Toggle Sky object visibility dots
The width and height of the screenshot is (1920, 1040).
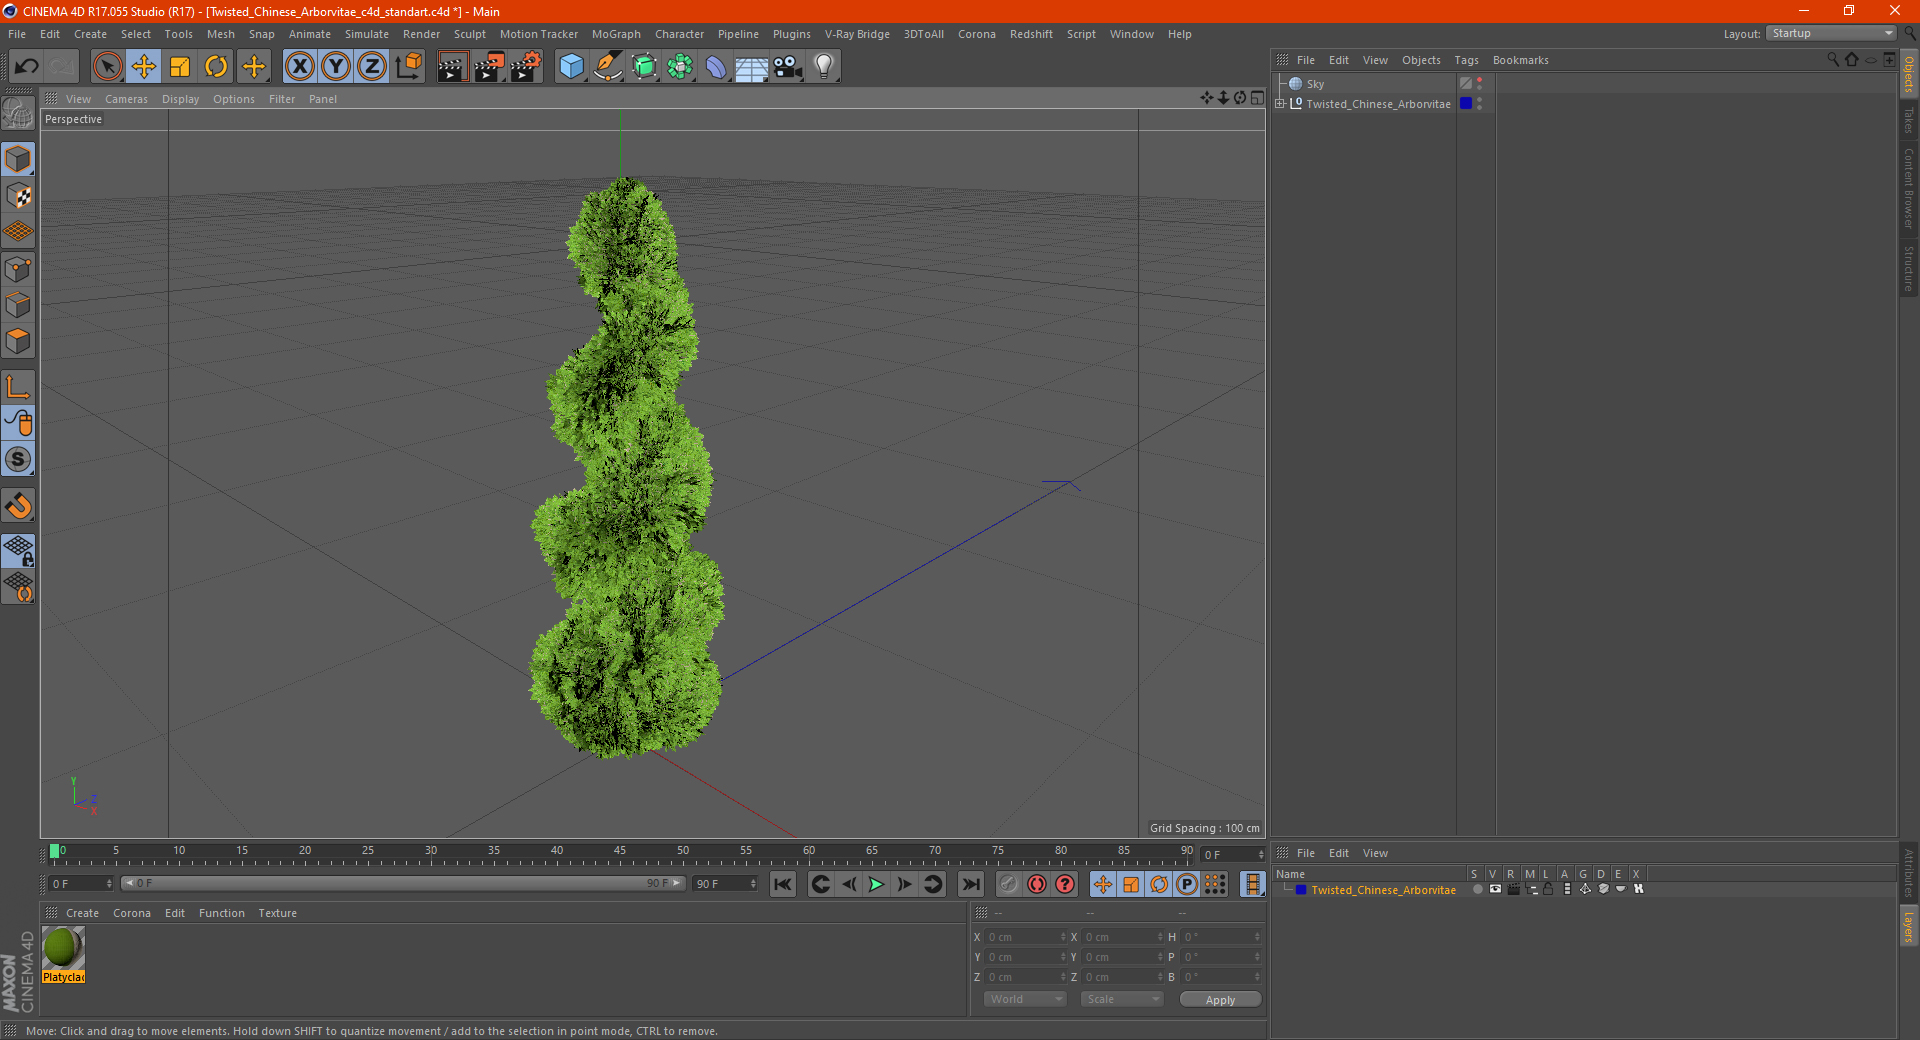click(1480, 84)
